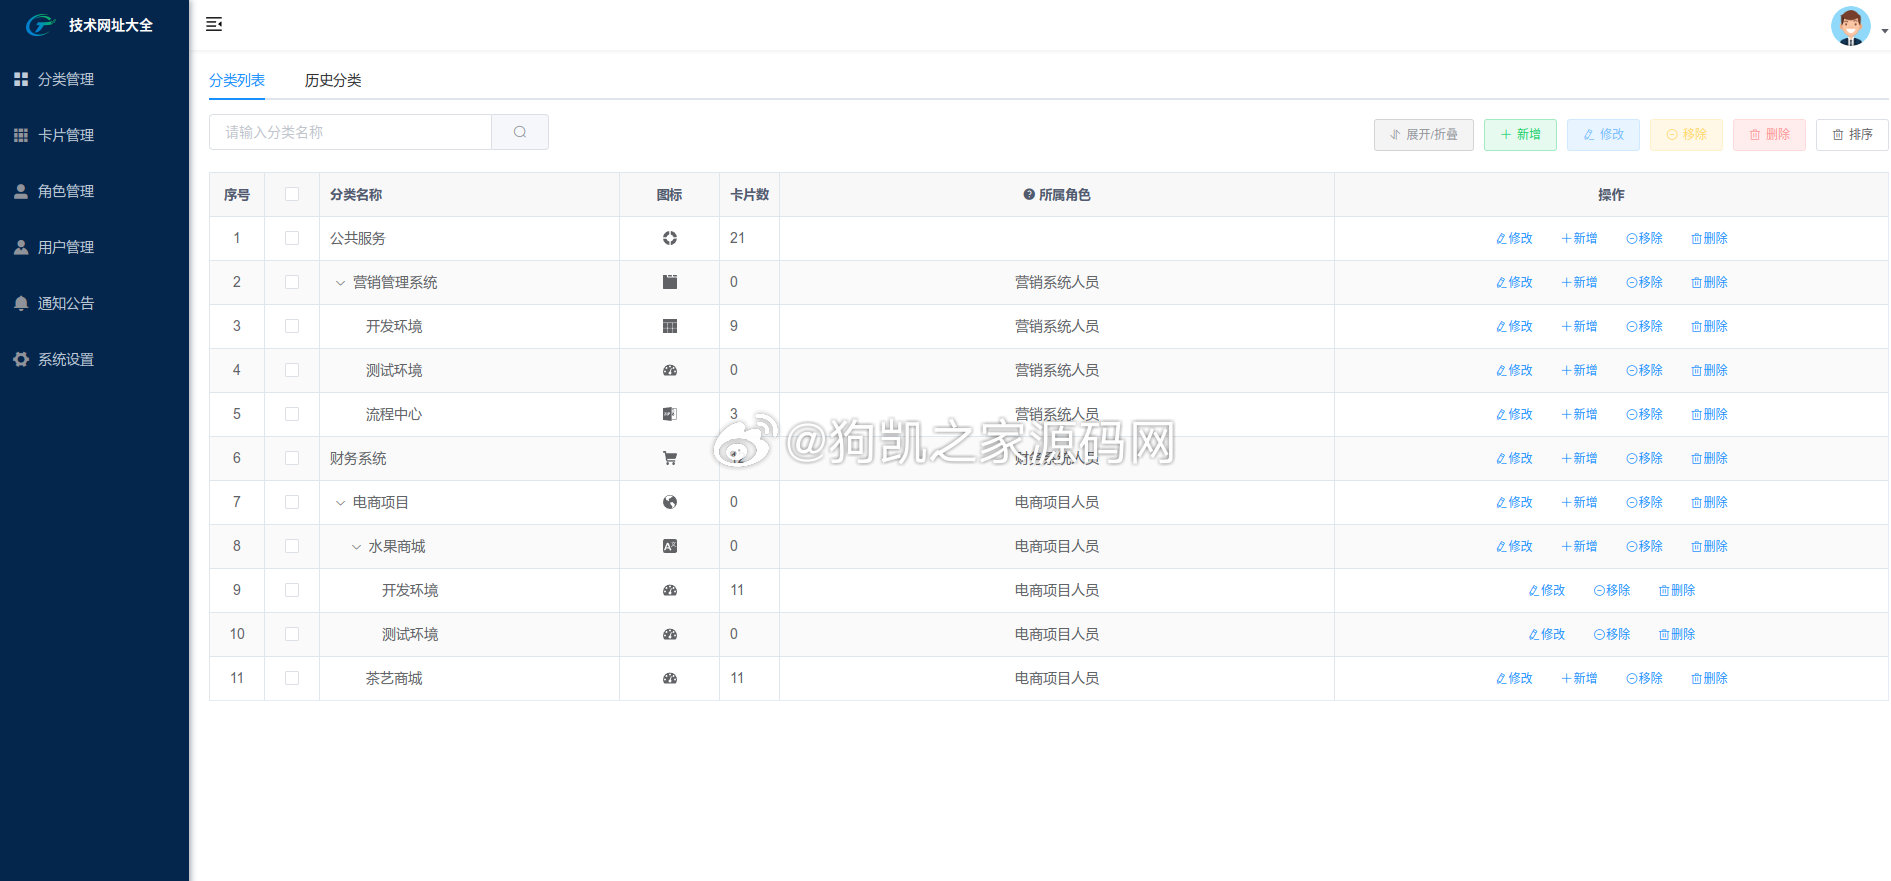Collapse the 营销管理系统 tree node
This screenshot has width=1891, height=881.
(340, 283)
